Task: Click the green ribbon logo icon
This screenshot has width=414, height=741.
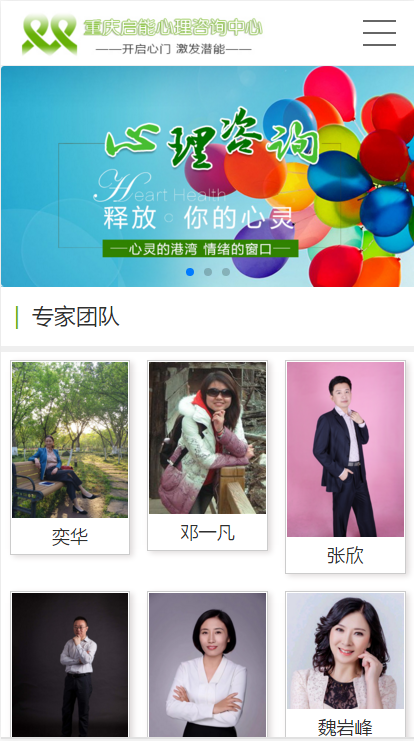Action: (50, 34)
